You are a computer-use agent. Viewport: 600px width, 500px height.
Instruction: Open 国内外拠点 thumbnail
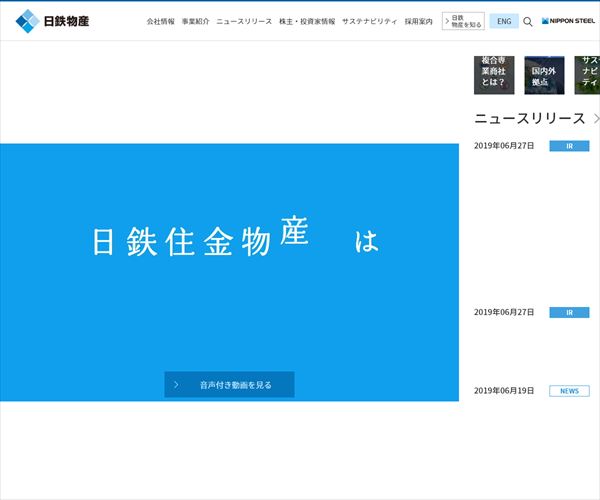pos(544,75)
